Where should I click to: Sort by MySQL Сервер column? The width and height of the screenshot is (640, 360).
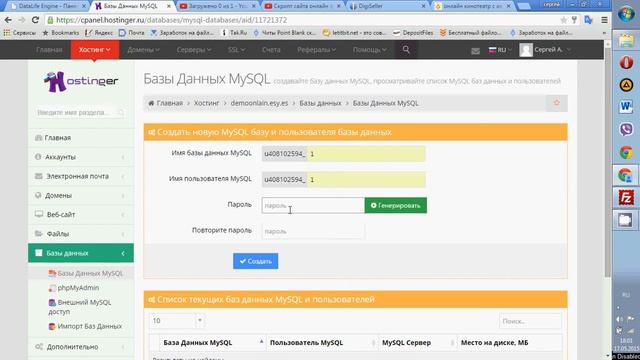[417, 343]
